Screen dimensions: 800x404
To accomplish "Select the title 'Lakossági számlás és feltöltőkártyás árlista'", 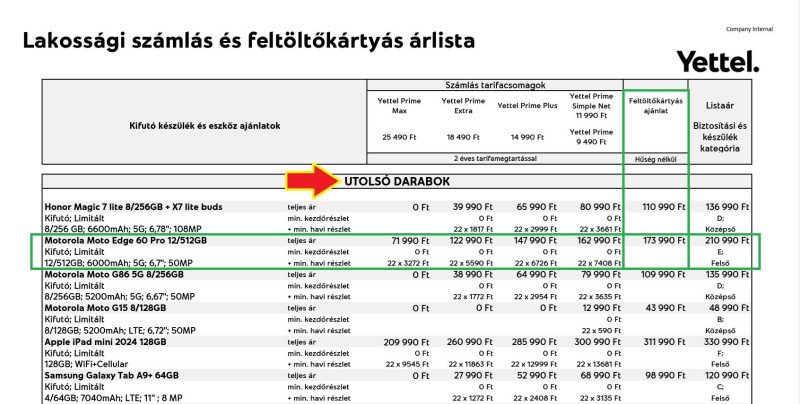I will (249, 40).
